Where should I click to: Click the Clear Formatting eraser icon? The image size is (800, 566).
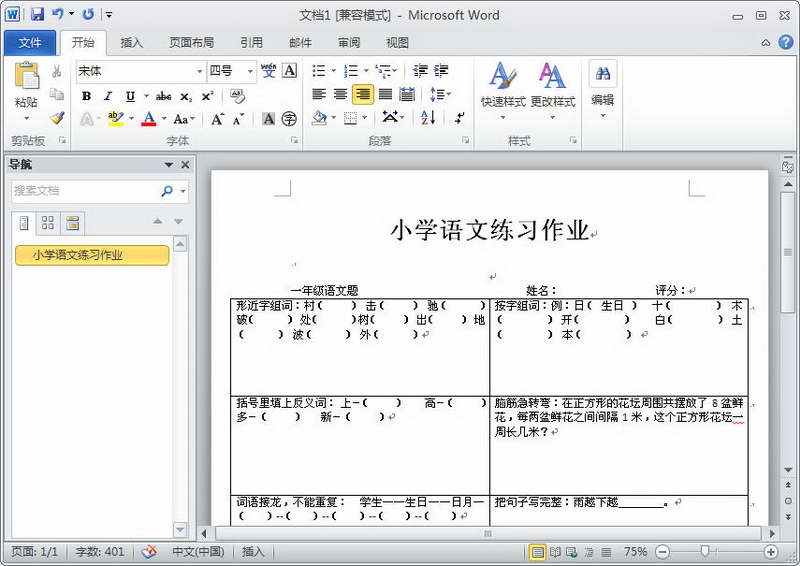(237, 96)
